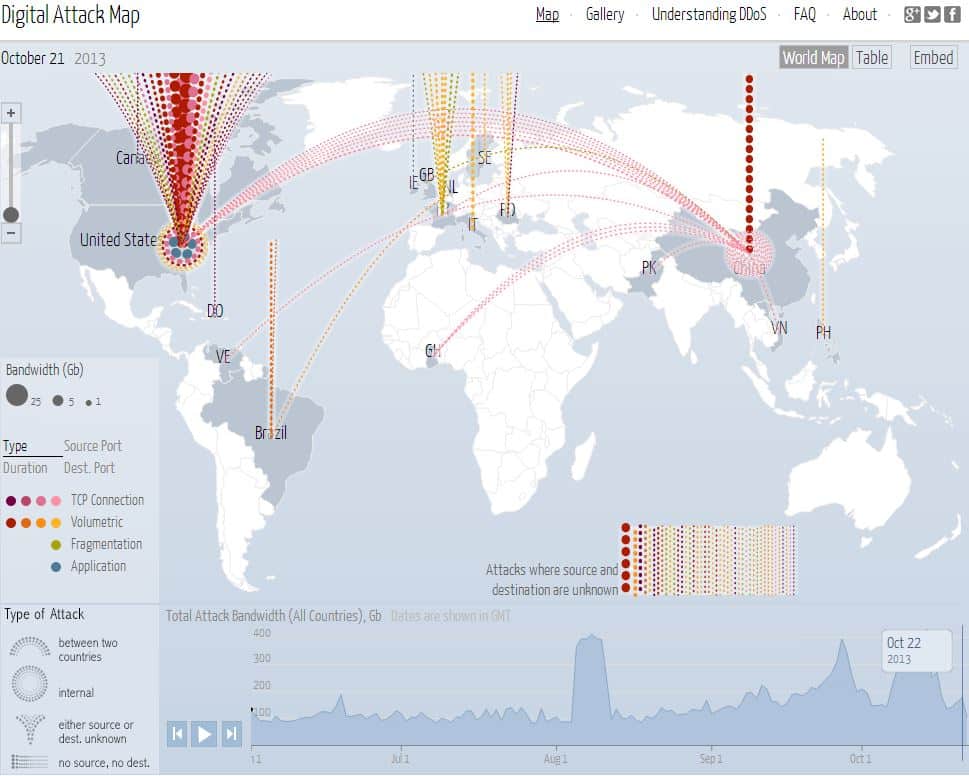Click the Oct 22 2013 timeline tooltip
This screenshot has height=776, width=969.
[917, 650]
